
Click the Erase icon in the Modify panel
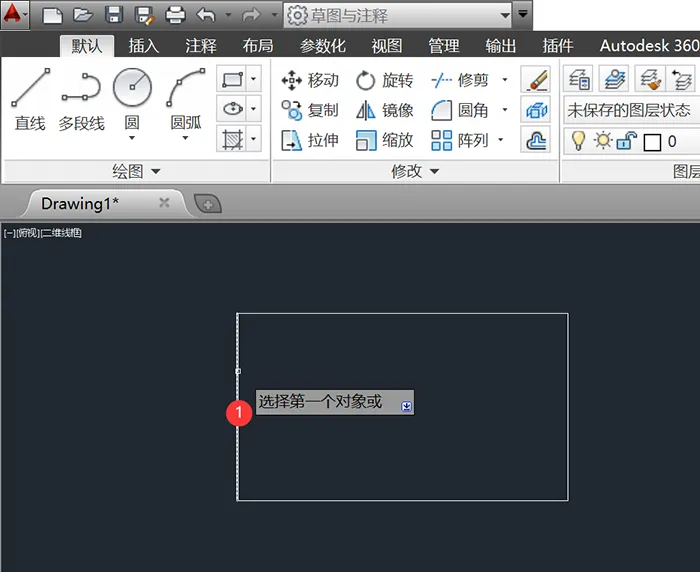(536, 79)
